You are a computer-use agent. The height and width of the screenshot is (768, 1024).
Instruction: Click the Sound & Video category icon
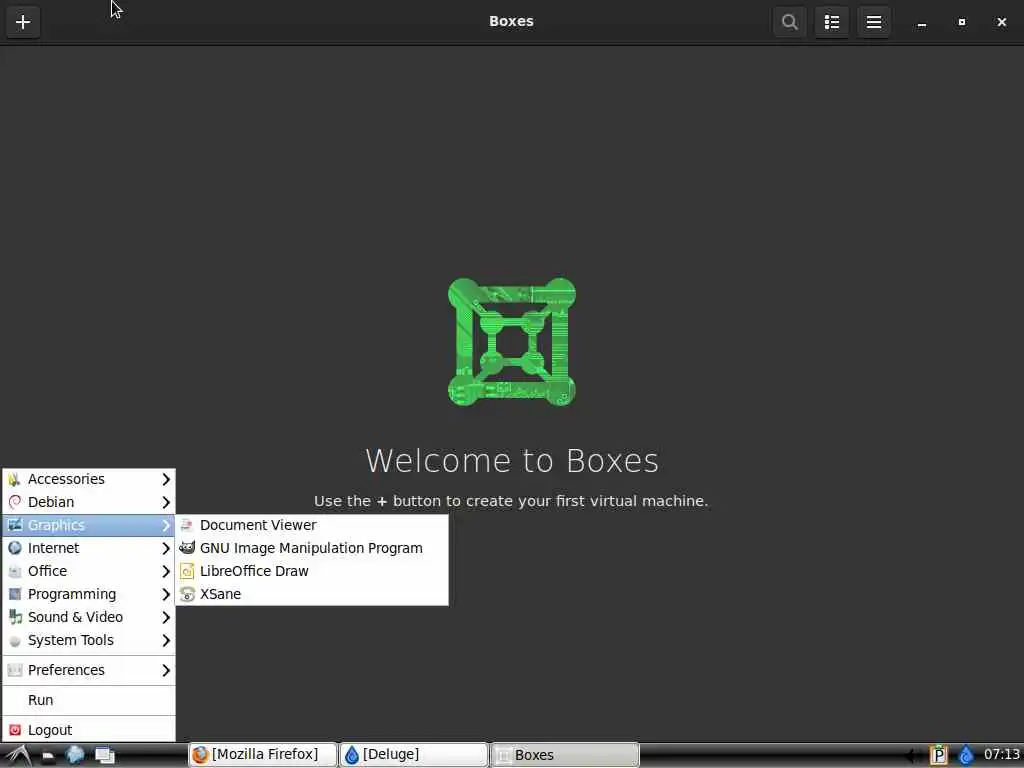tap(14, 617)
